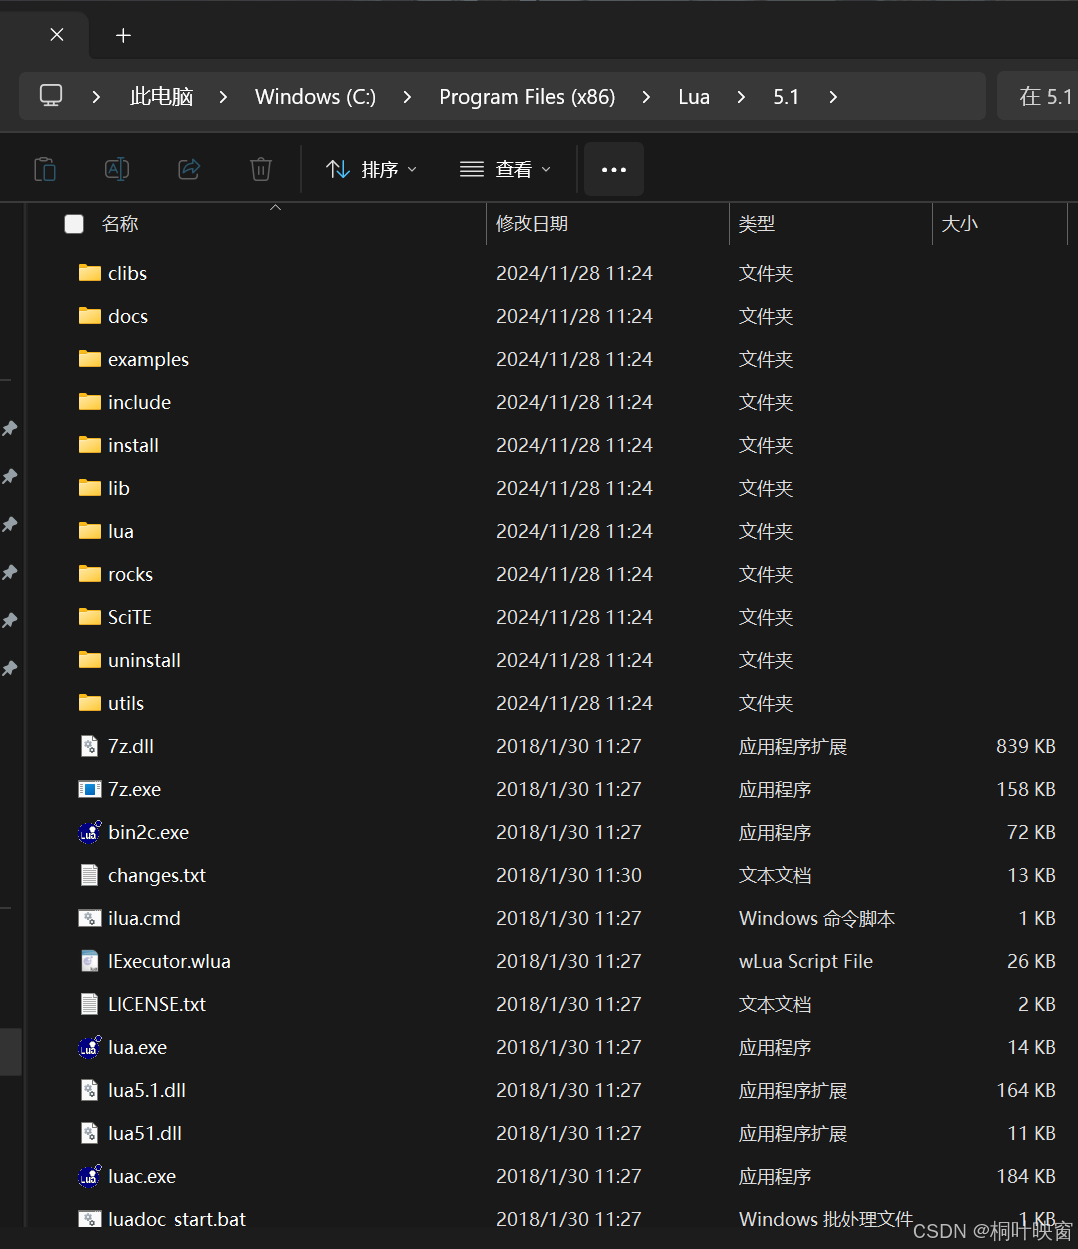Click the wLua Script File type text
Image resolution: width=1078 pixels, height=1249 pixels.
pos(806,961)
